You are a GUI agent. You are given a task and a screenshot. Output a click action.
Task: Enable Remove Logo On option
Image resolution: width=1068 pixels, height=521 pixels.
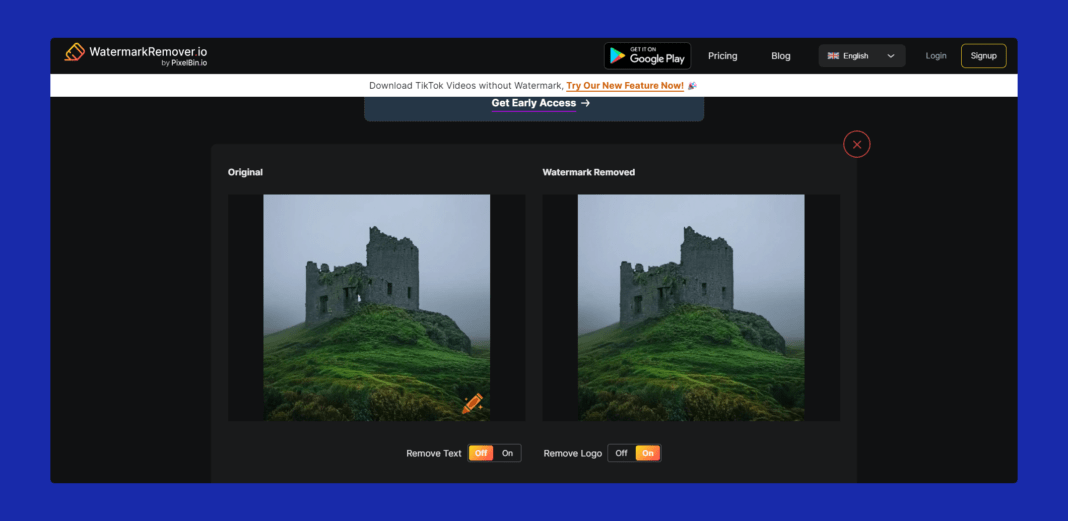point(648,453)
